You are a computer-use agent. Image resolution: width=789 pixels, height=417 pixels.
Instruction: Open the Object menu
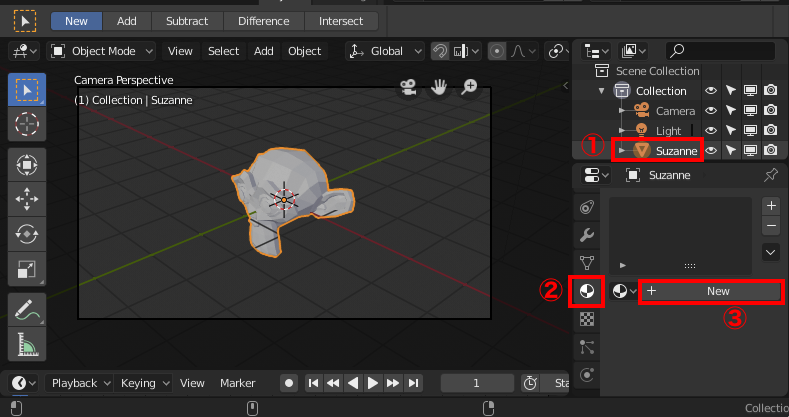(304, 51)
